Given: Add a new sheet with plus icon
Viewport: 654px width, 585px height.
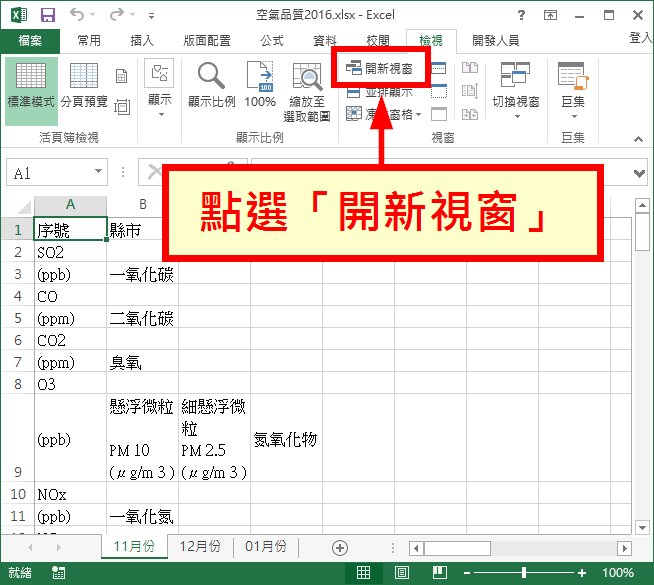Looking at the screenshot, I should pyautogui.click(x=340, y=547).
